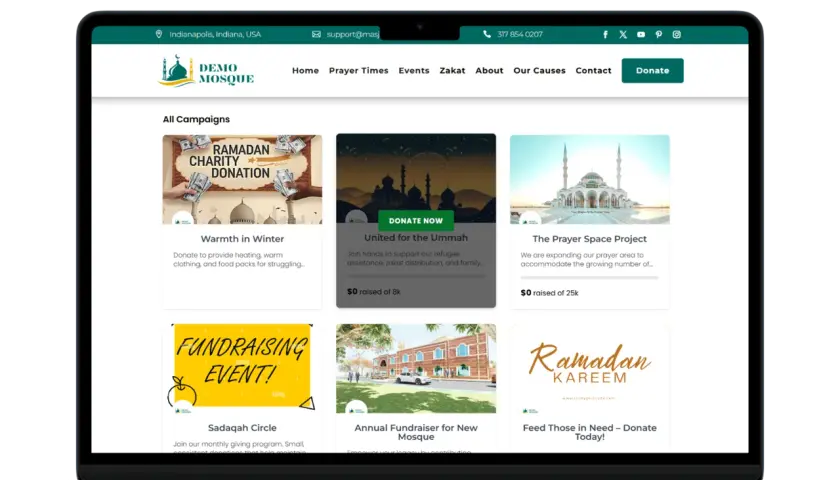This screenshot has height=480, width=840.
Task: Click the location pin icon
Action: pos(159,34)
